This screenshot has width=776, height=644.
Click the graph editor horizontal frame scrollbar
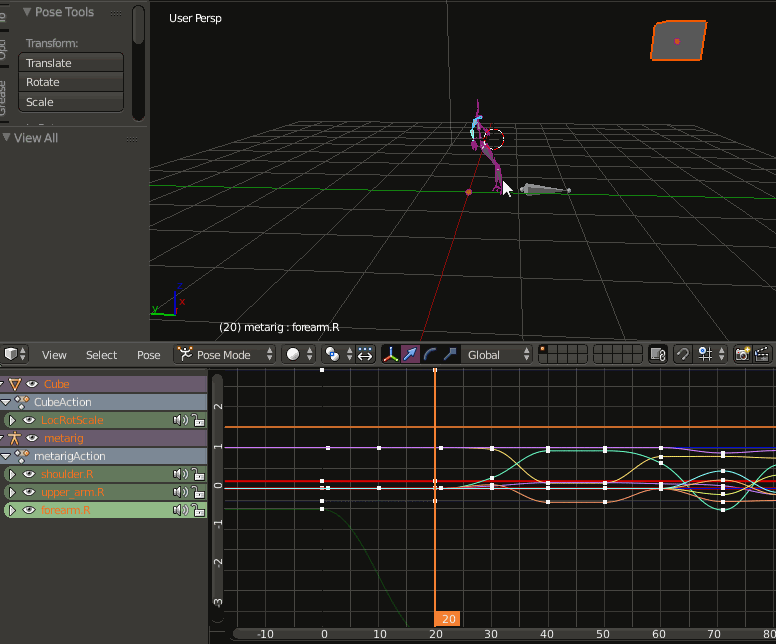[x=504, y=634]
